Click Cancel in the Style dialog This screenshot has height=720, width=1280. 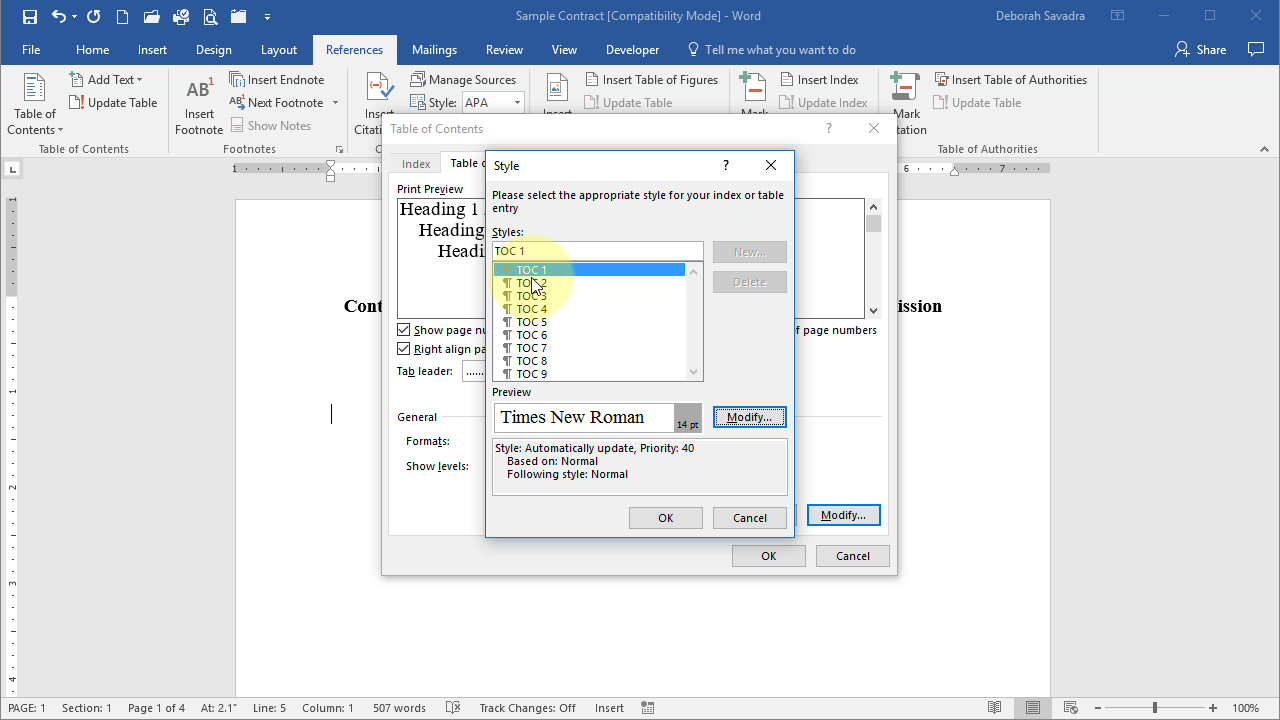750,518
